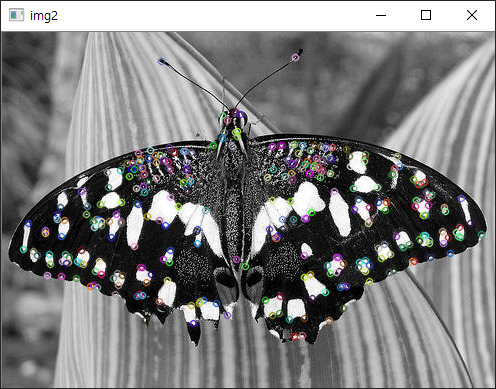Maximize the img2 window

(426, 15)
